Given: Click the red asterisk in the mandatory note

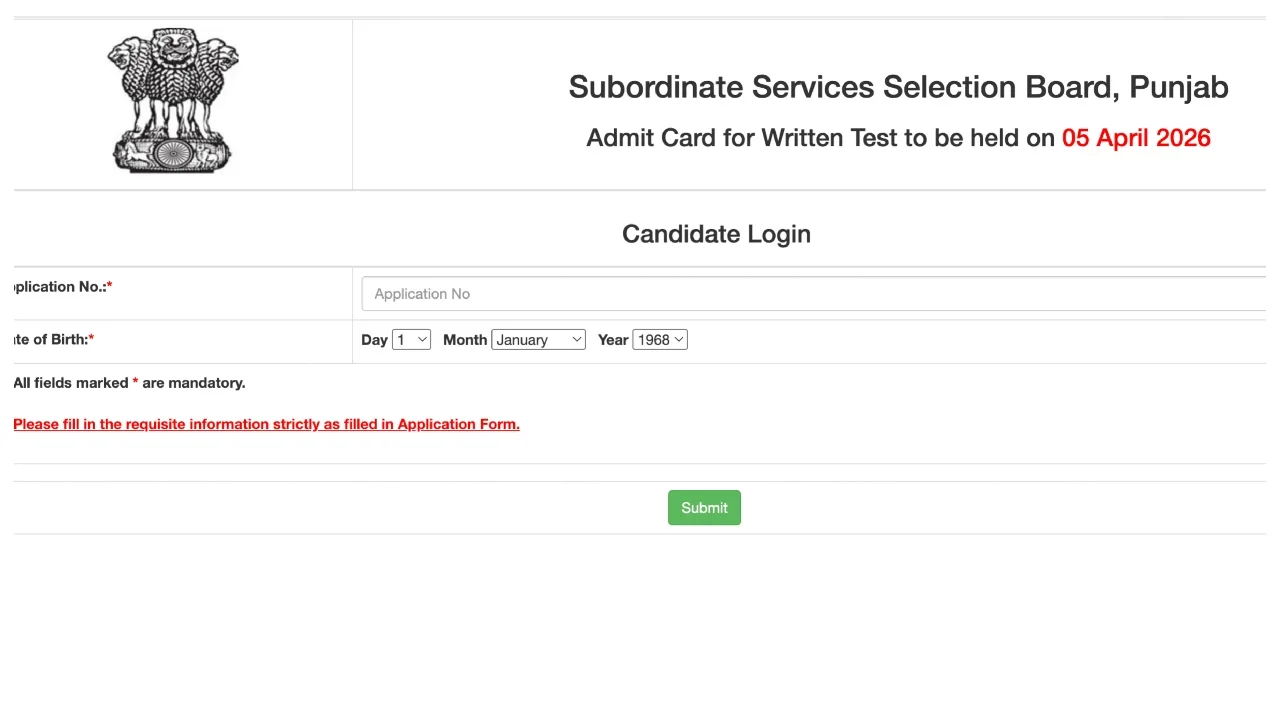Looking at the screenshot, I should pos(135,383).
